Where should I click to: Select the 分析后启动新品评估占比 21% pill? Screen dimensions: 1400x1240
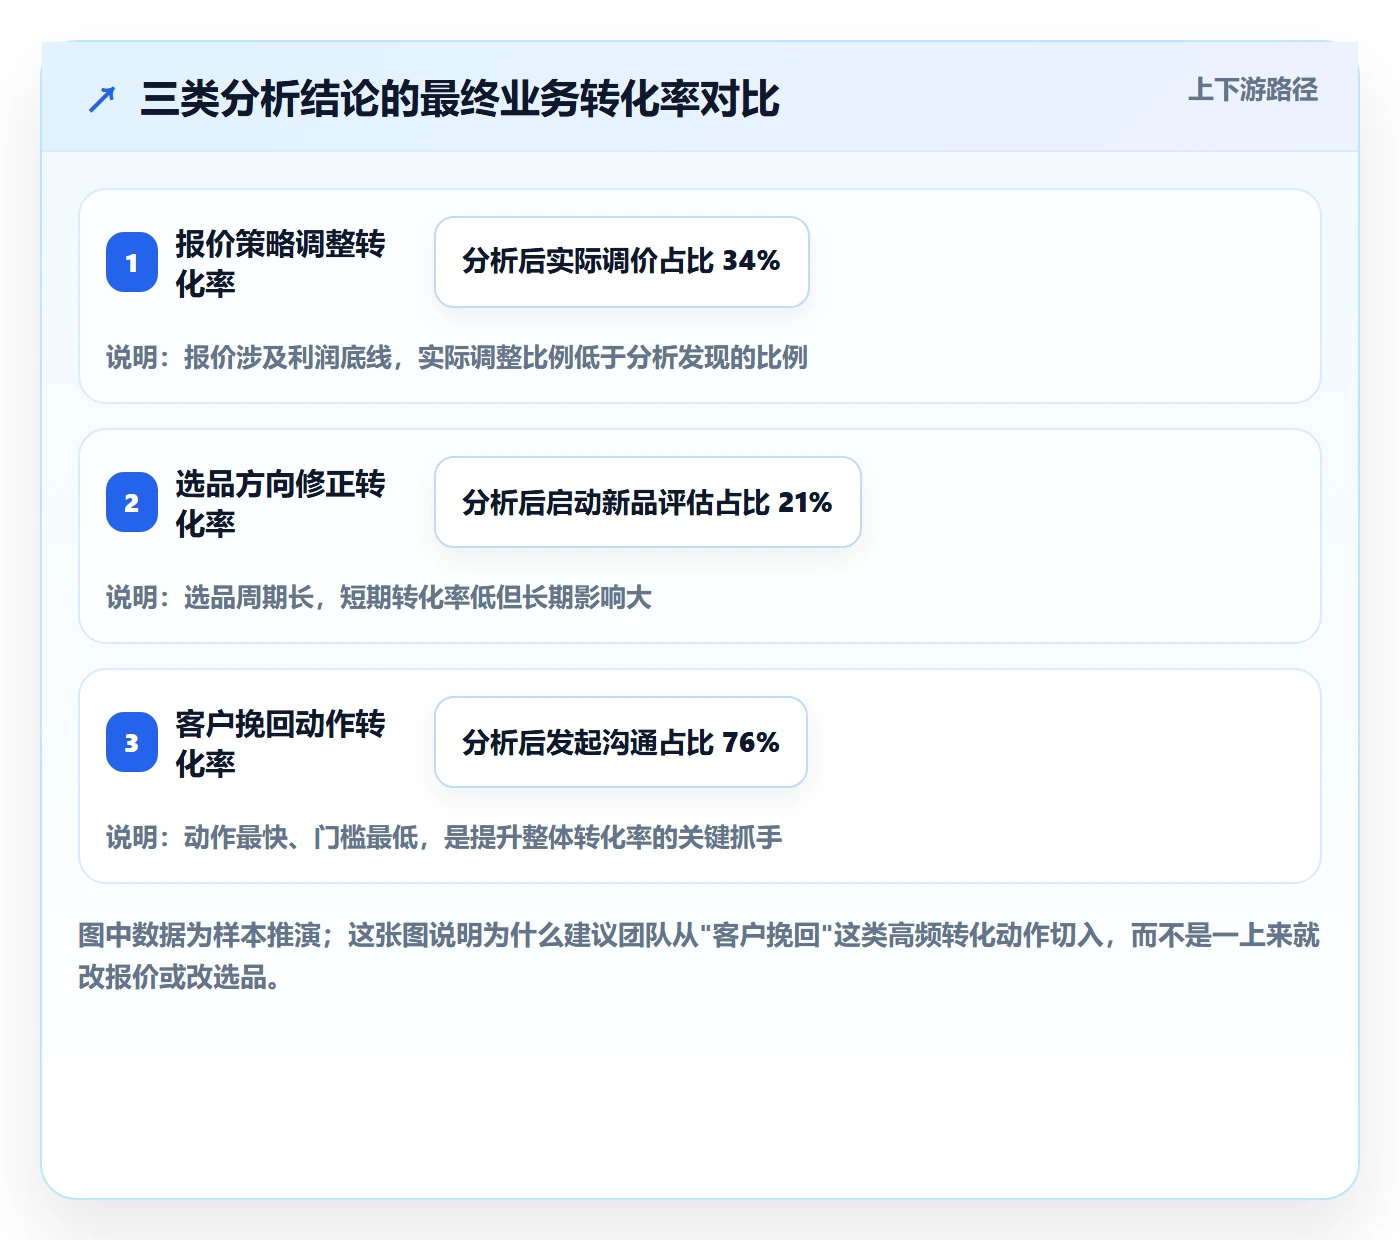coord(647,502)
